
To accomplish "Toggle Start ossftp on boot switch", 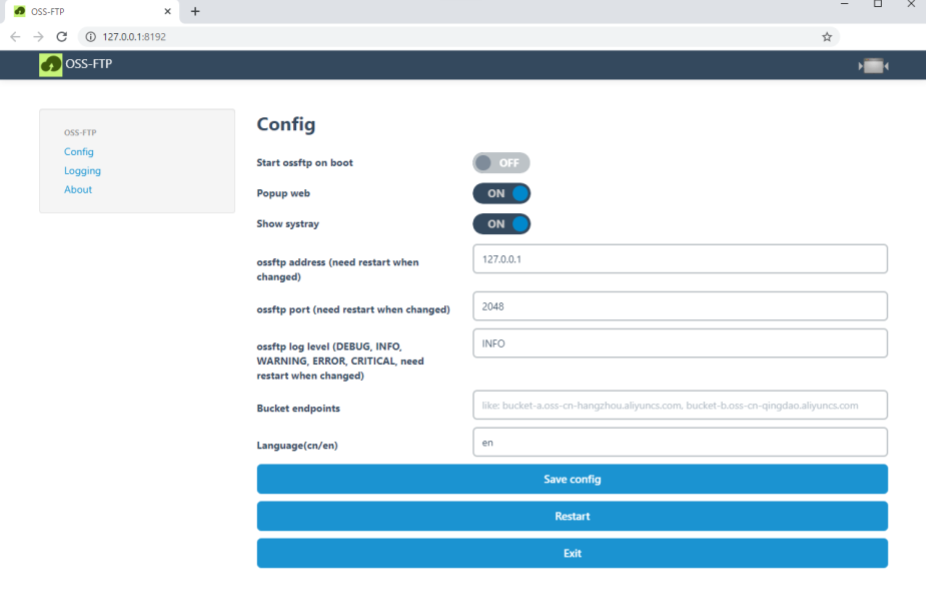I will click(501, 163).
